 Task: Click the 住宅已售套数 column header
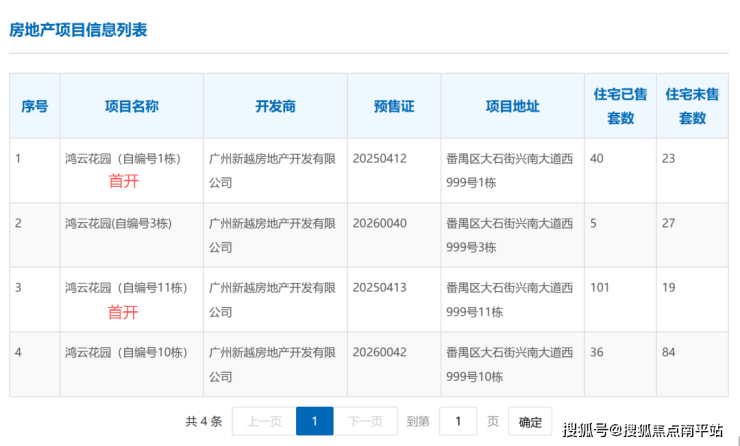click(621, 106)
